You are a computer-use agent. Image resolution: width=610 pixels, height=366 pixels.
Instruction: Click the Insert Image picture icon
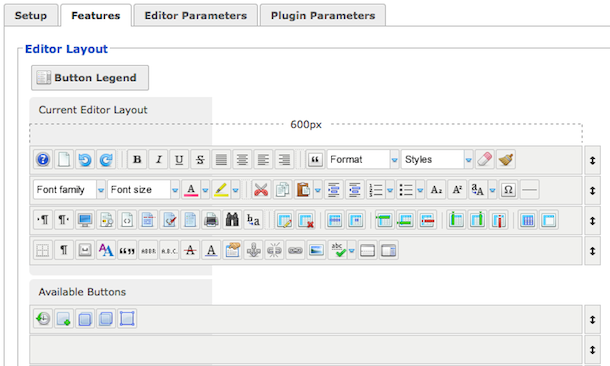tap(316, 250)
